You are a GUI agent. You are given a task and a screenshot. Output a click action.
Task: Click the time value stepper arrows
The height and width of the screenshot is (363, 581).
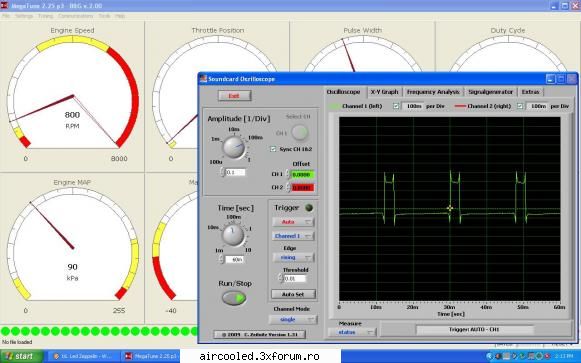[222, 260]
